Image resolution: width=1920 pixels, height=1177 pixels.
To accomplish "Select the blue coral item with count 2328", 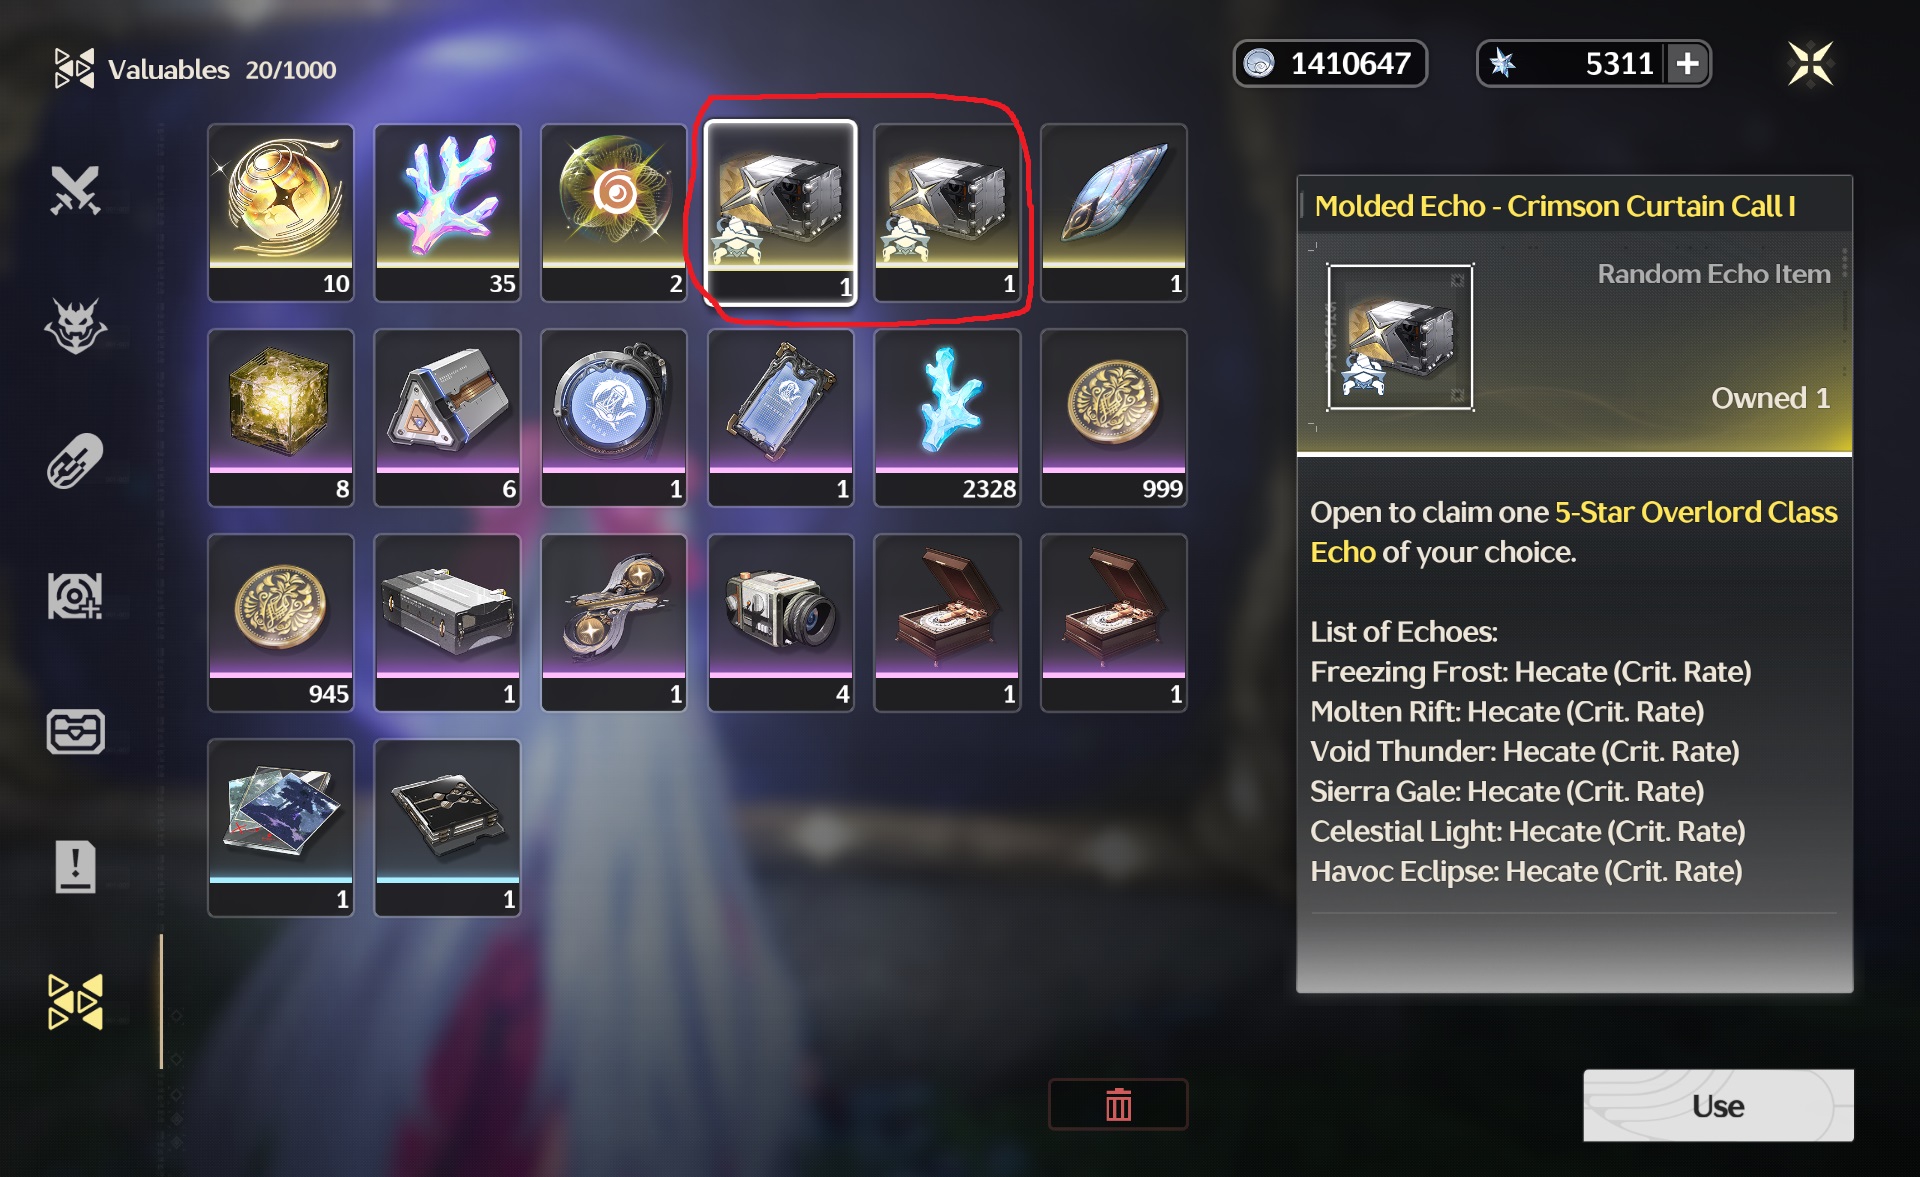I will 947,418.
